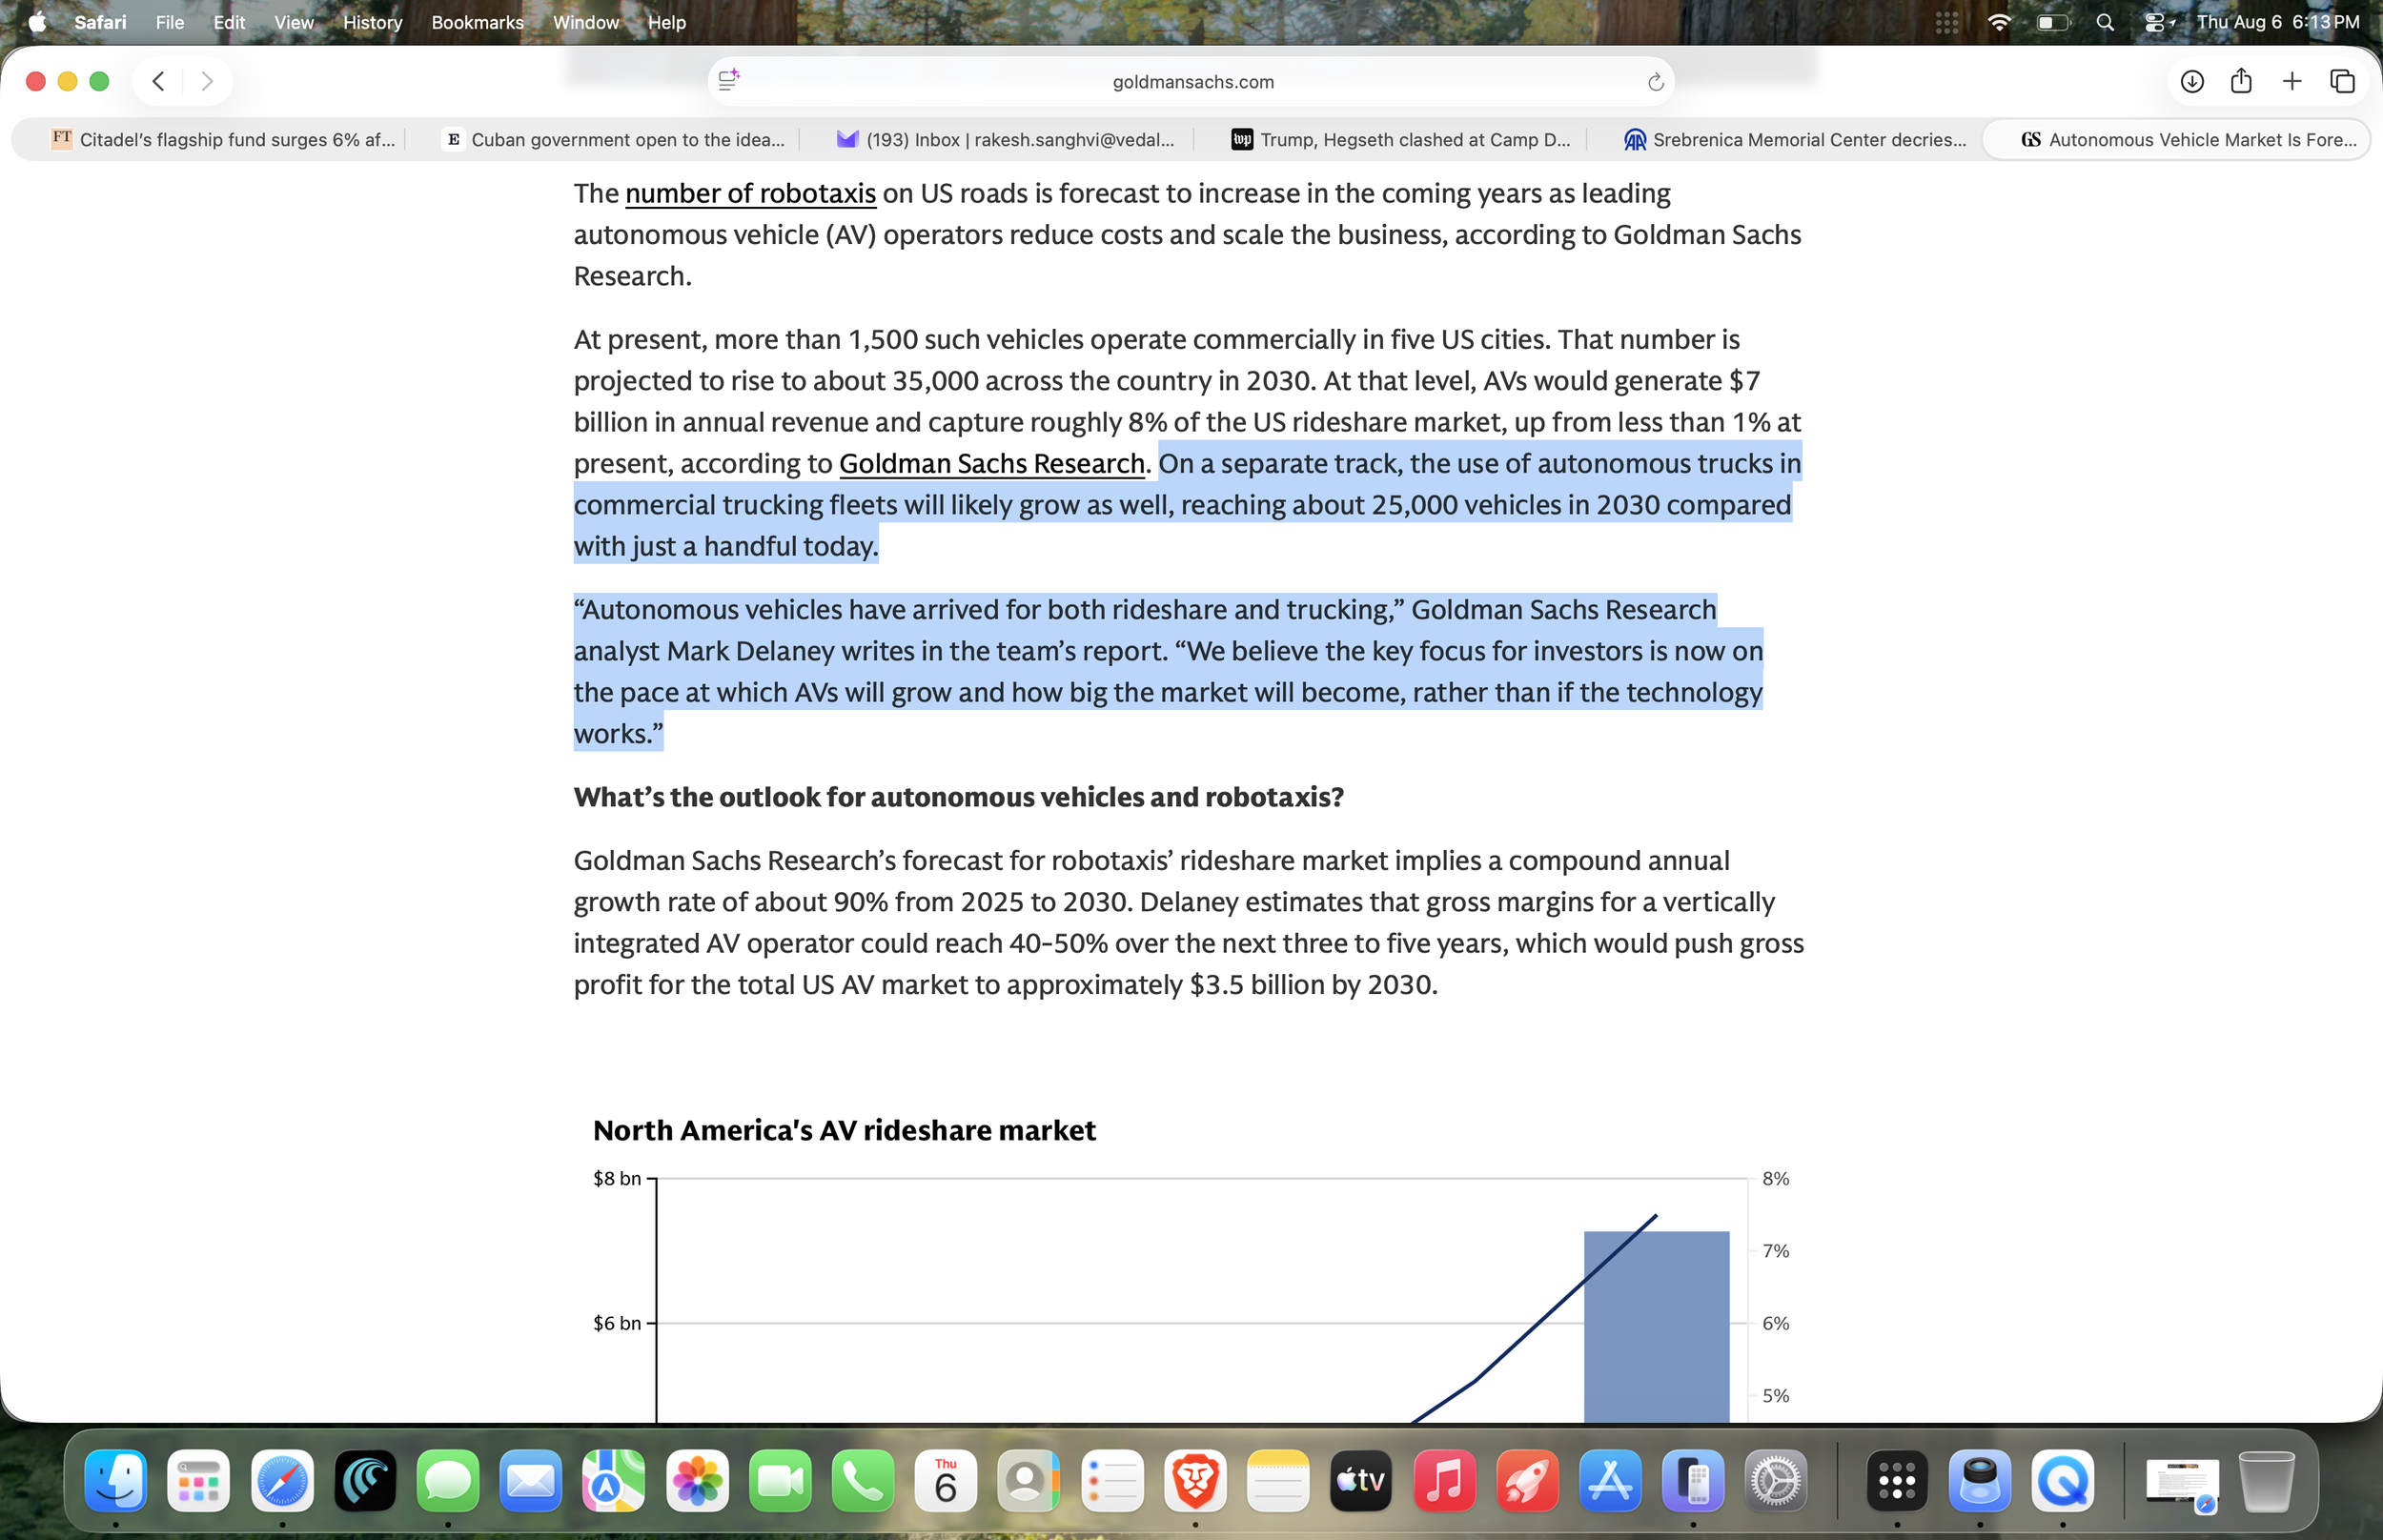
Task: Open the Safari application menu
Action: (100, 22)
